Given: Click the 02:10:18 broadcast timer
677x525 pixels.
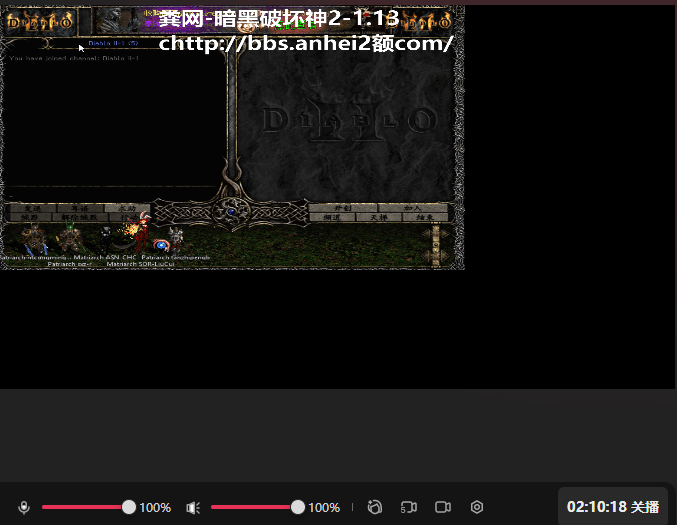Looking at the screenshot, I should [597, 507].
